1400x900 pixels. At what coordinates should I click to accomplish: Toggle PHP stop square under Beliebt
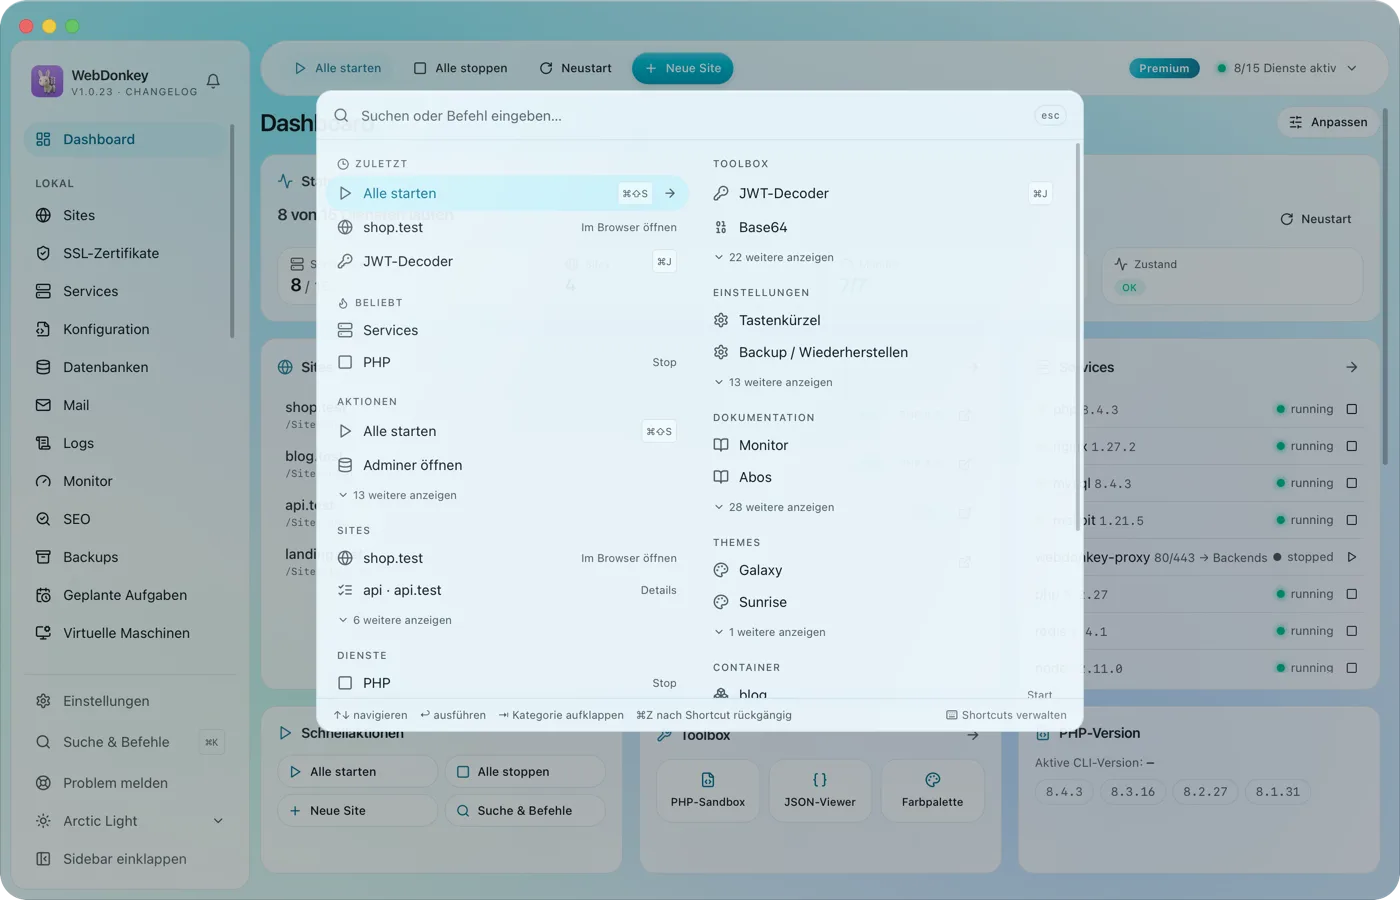pos(345,362)
